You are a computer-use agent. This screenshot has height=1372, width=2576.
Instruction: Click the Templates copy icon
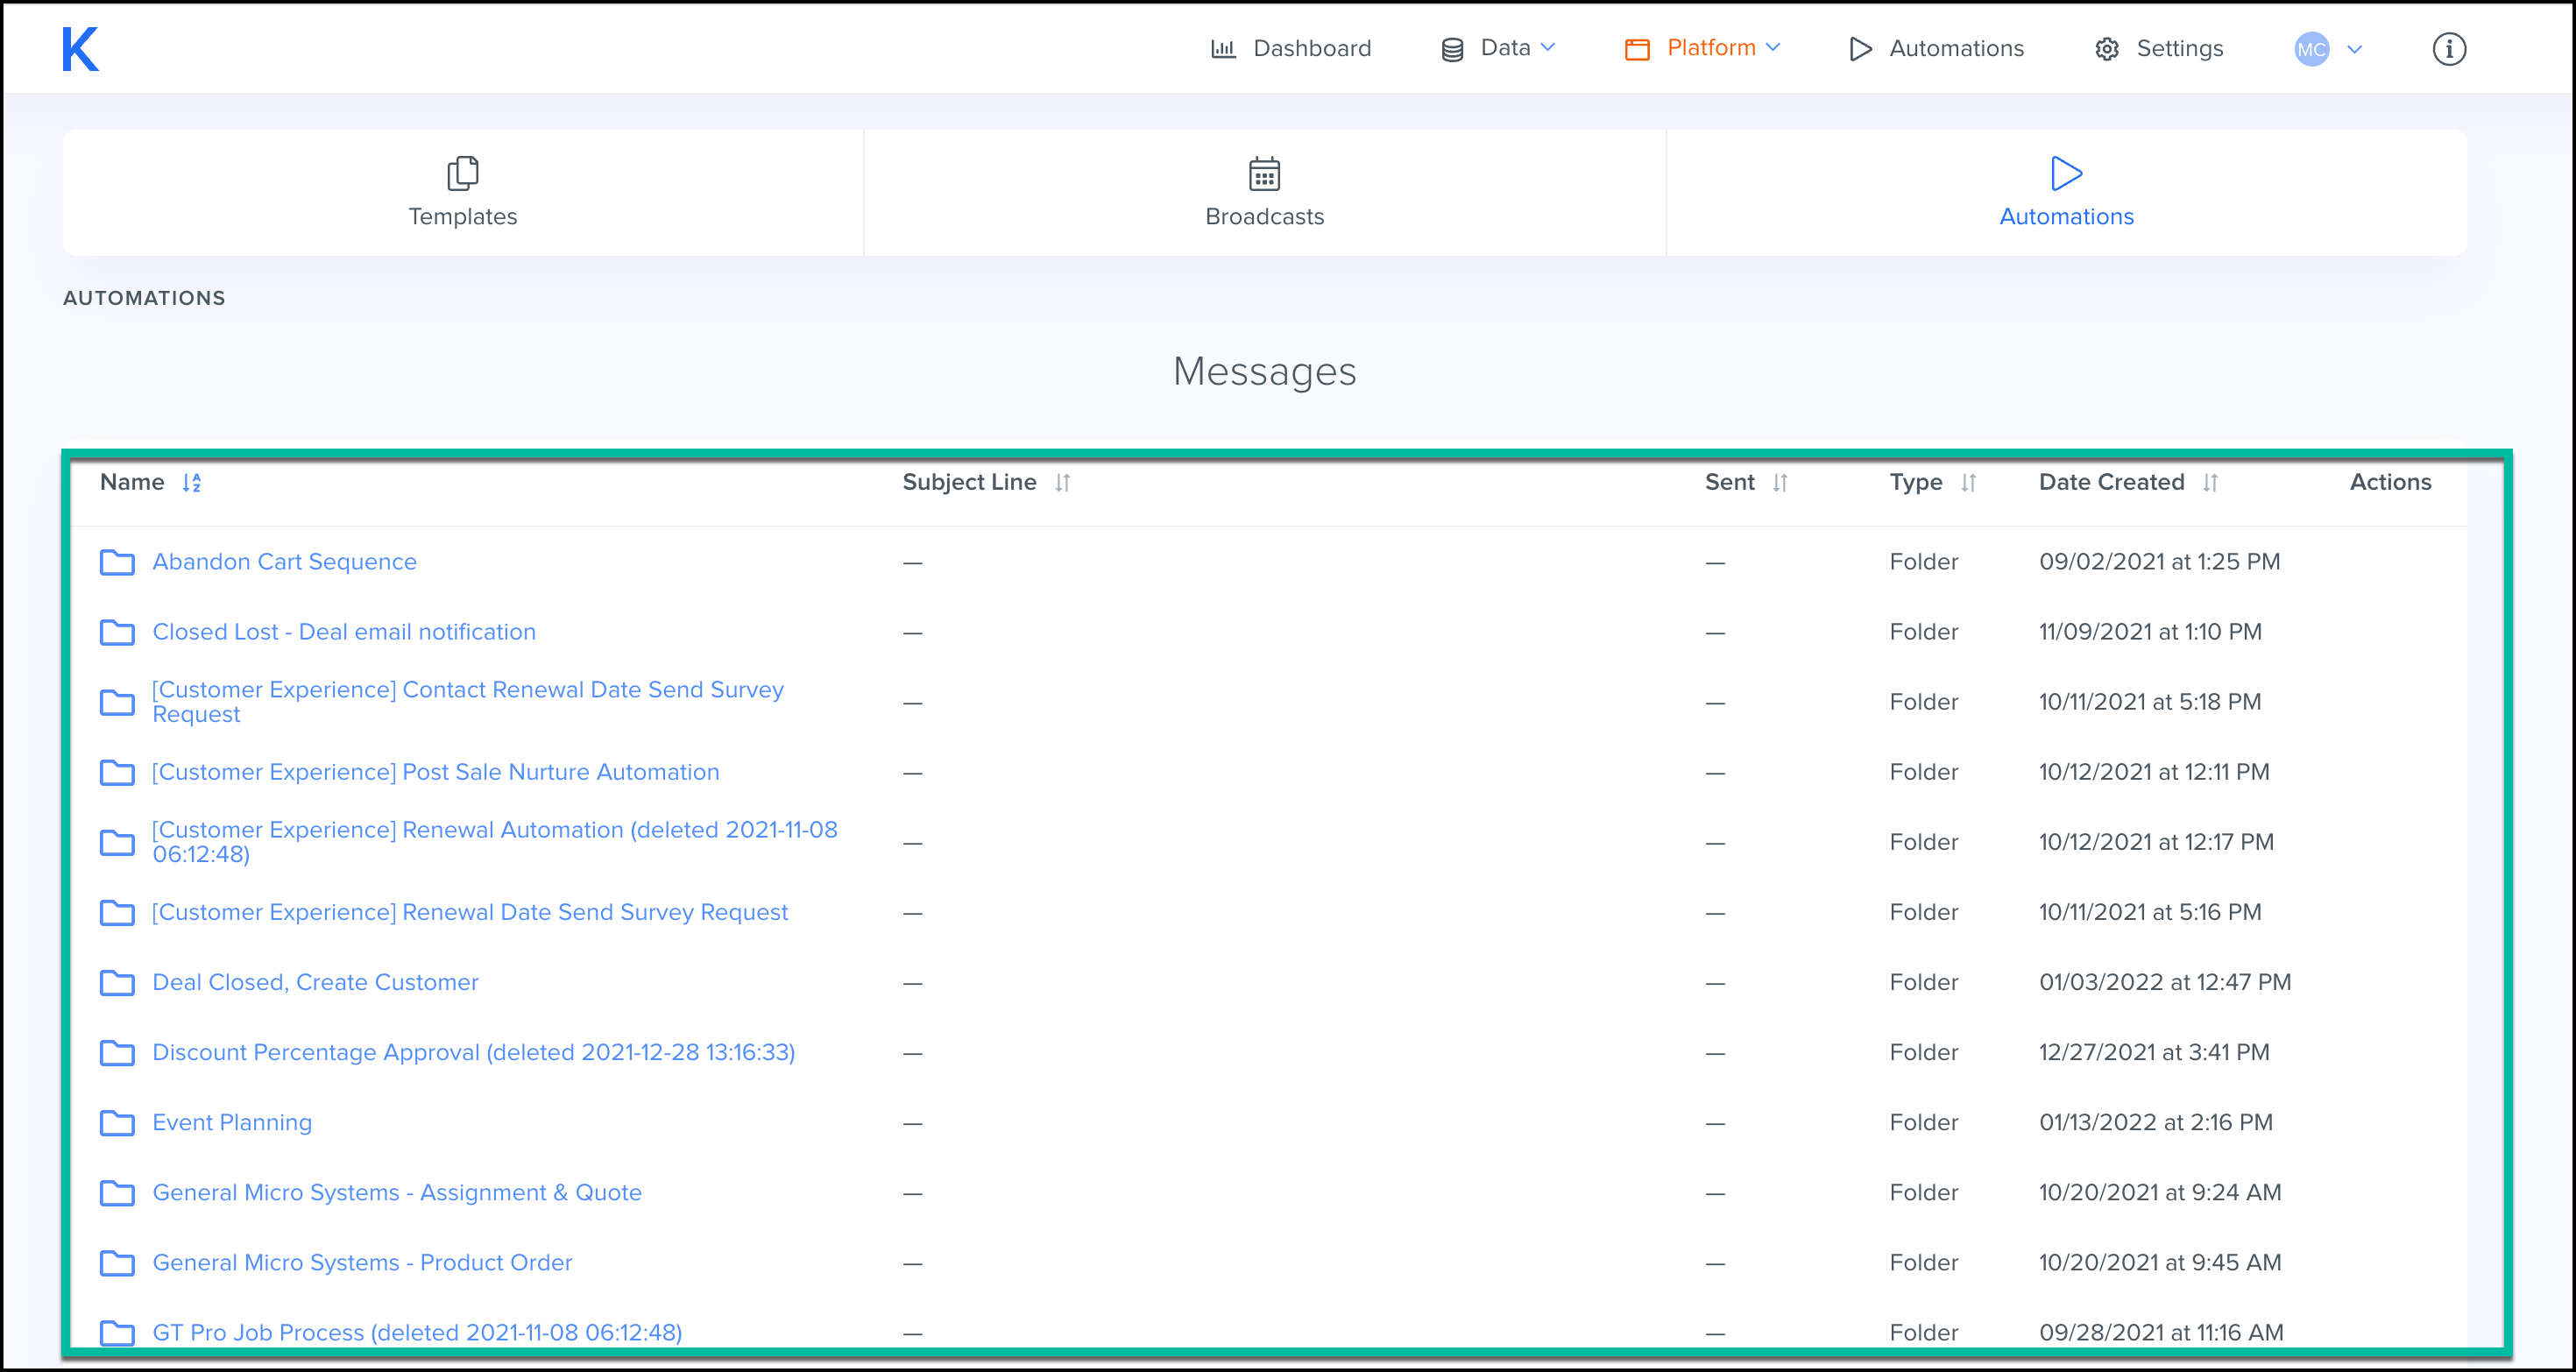(462, 173)
